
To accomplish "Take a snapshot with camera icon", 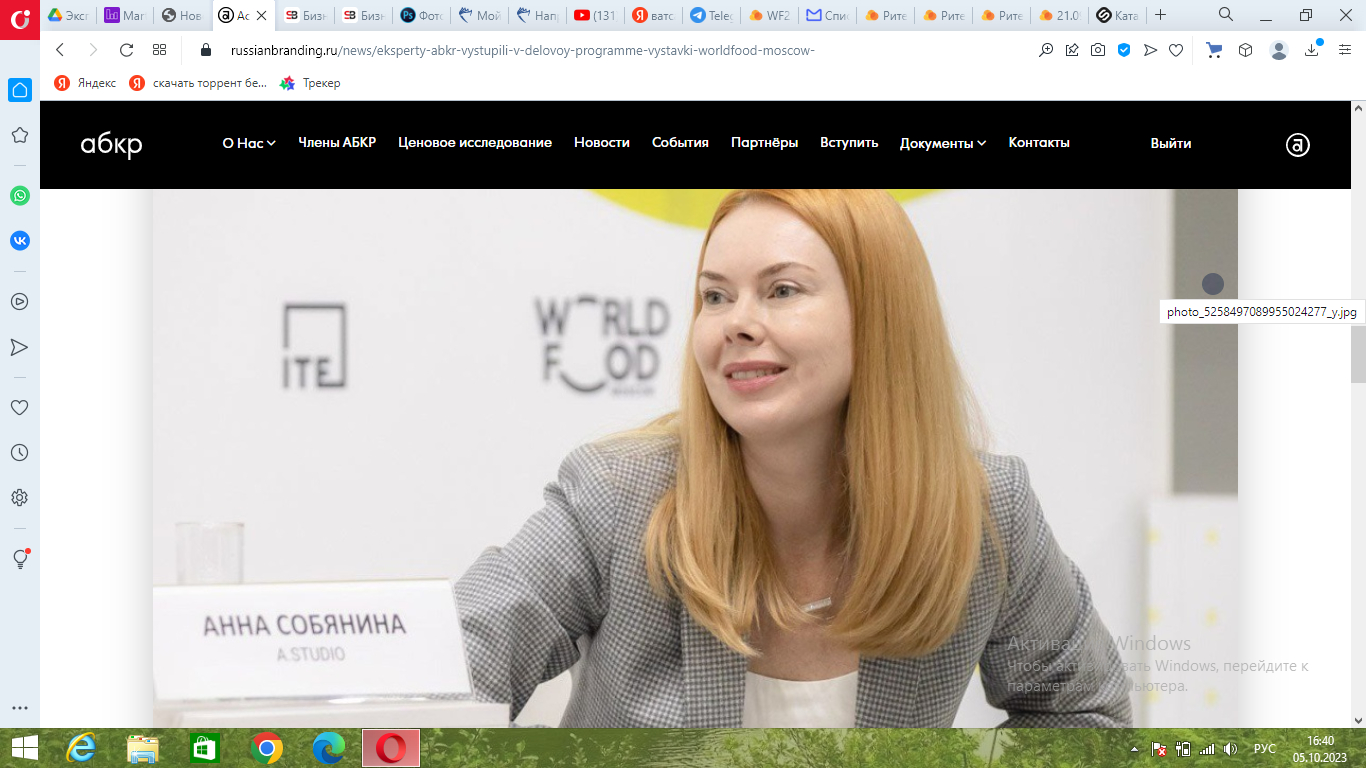I will [1098, 50].
